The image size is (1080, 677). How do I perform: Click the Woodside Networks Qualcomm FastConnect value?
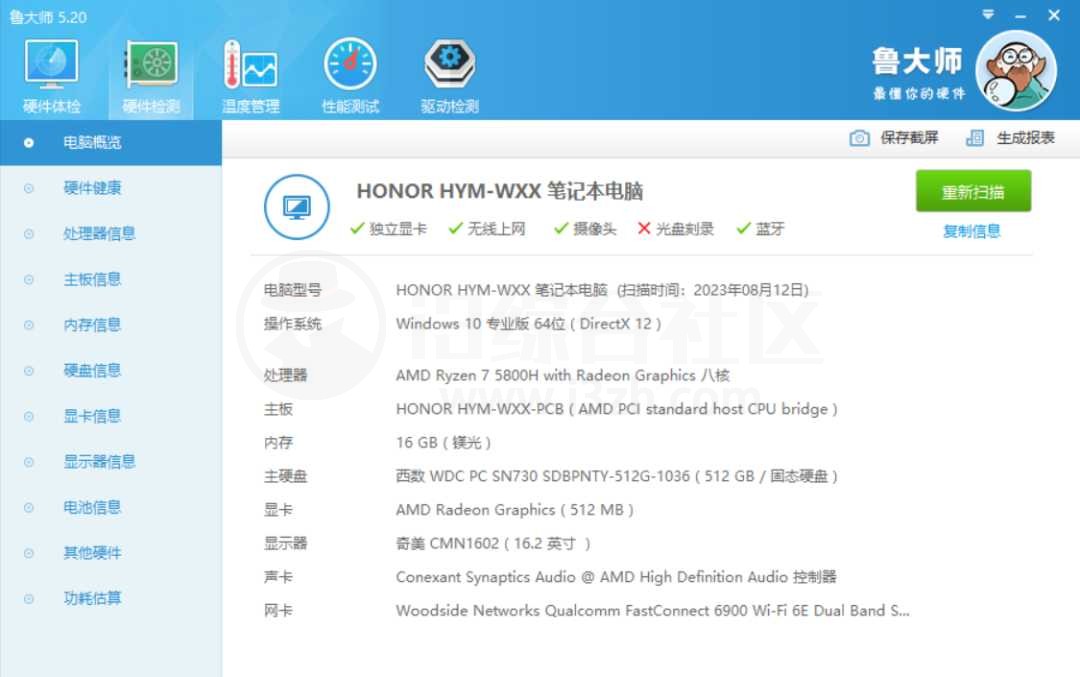tap(652, 611)
